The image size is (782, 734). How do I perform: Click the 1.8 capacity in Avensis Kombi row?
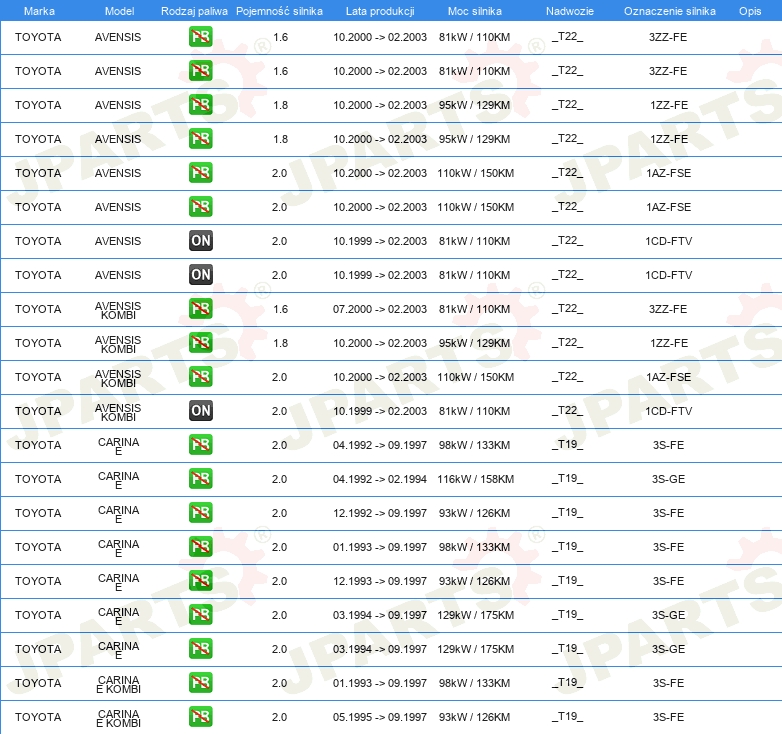pyautogui.click(x=280, y=343)
